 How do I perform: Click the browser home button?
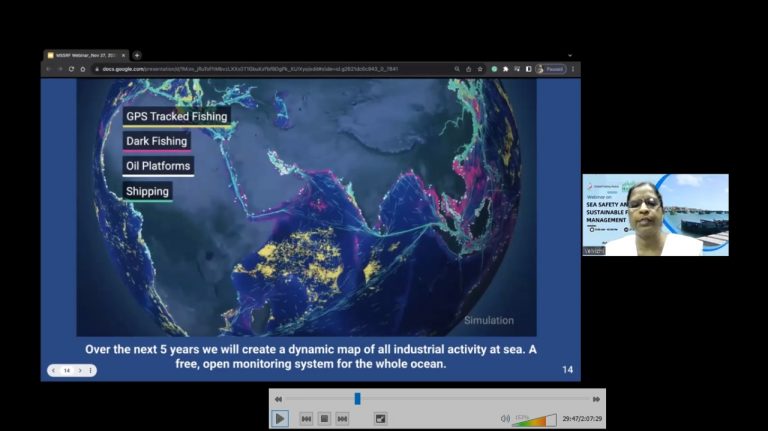[83, 69]
